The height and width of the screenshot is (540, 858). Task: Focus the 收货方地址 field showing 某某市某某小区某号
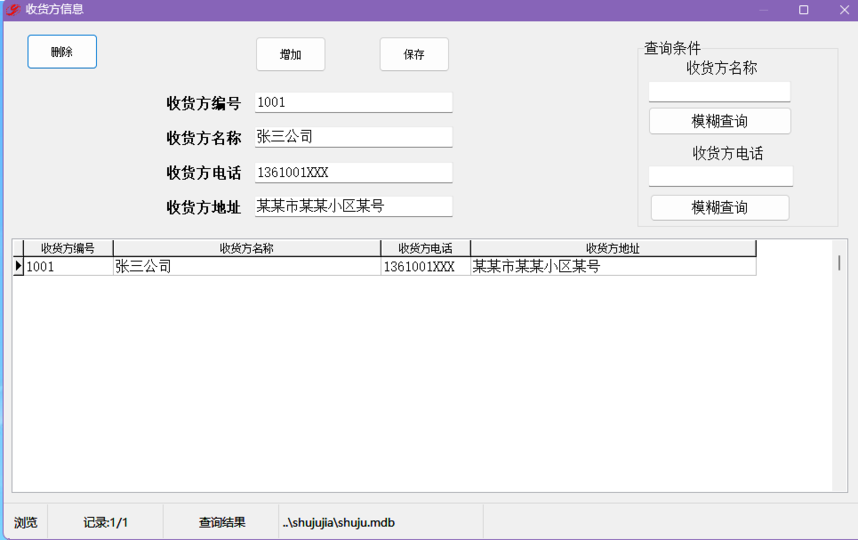353,206
